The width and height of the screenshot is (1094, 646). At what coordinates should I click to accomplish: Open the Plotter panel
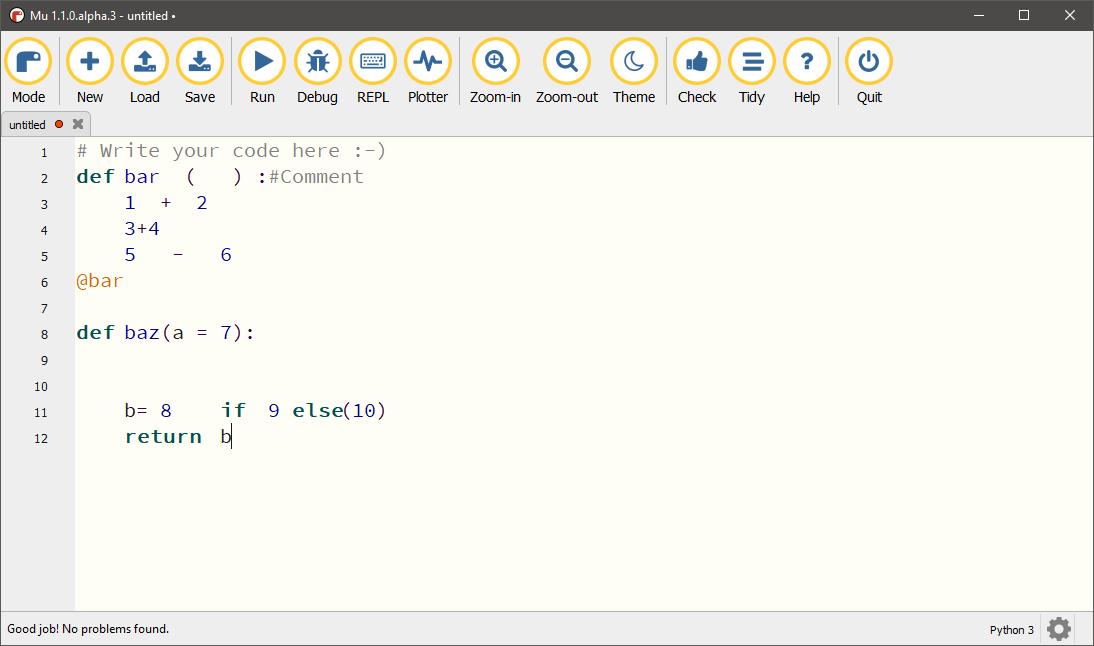pos(428,62)
